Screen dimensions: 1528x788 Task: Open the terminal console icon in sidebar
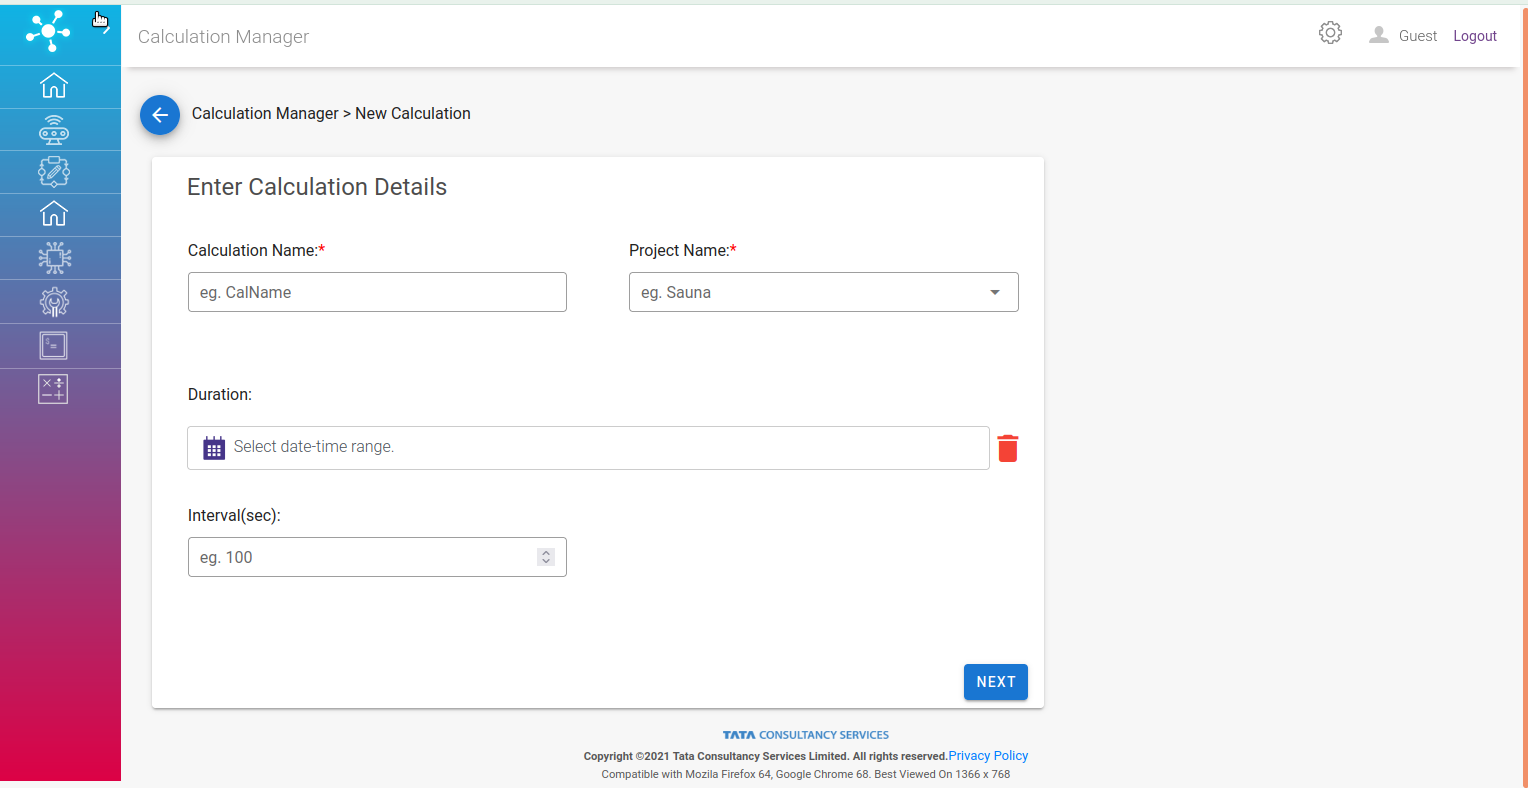pyautogui.click(x=54, y=346)
